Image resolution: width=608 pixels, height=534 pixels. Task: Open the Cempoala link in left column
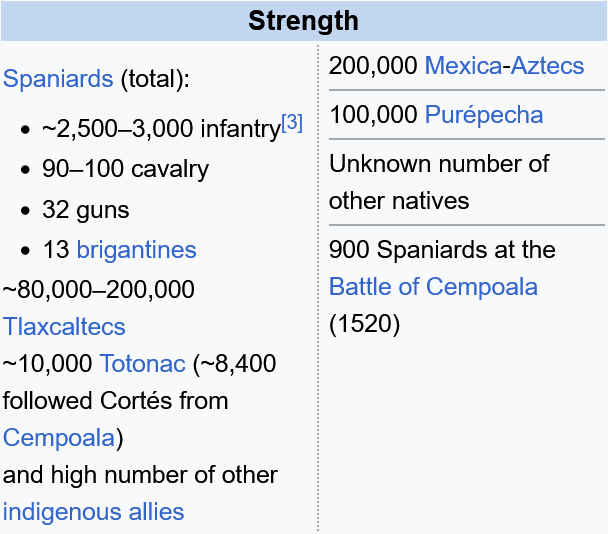point(59,438)
